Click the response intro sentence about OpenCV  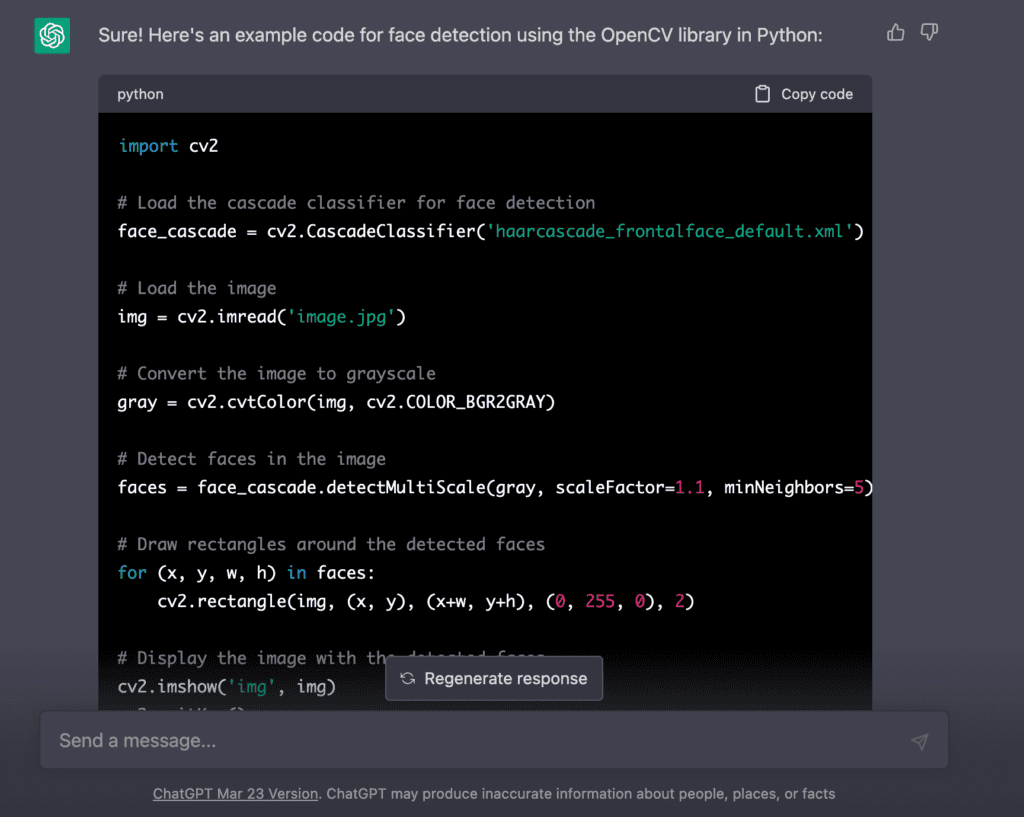coord(460,35)
